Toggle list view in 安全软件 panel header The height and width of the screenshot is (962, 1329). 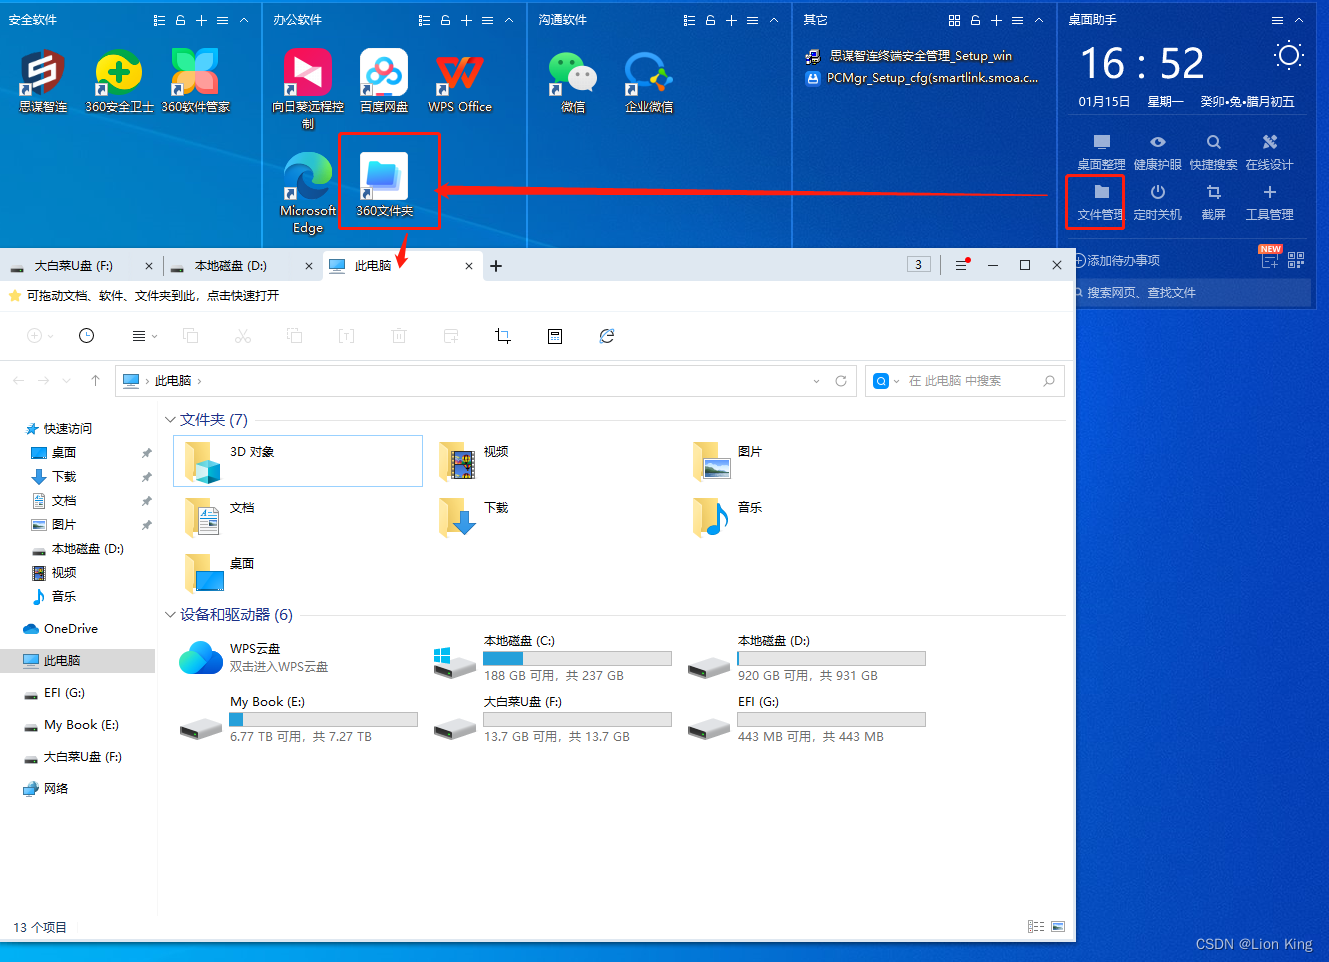(159, 20)
